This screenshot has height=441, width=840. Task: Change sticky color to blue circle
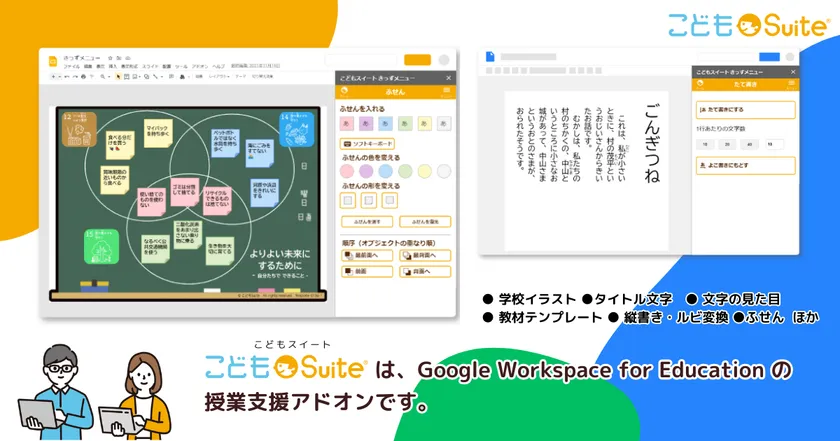386,171
